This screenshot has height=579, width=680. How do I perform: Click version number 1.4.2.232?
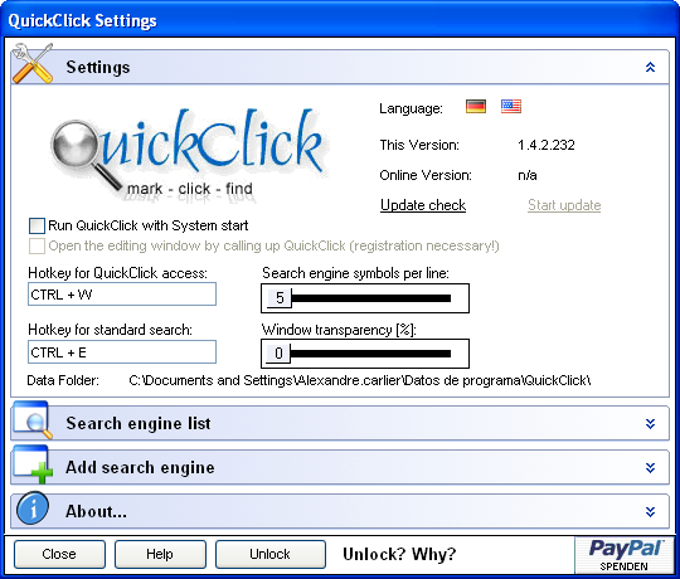click(x=546, y=145)
